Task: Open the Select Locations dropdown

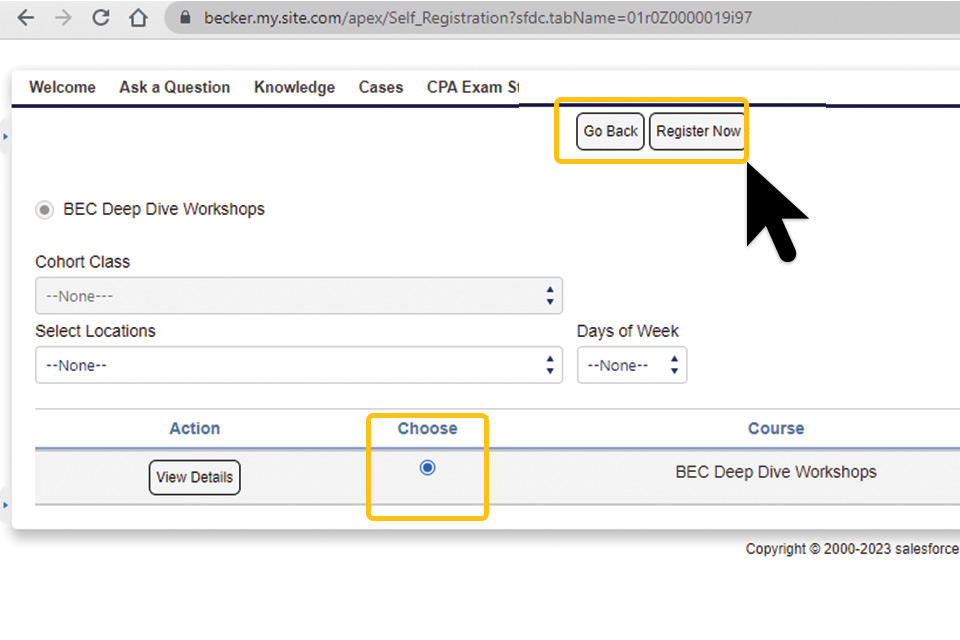Action: (299, 365)
